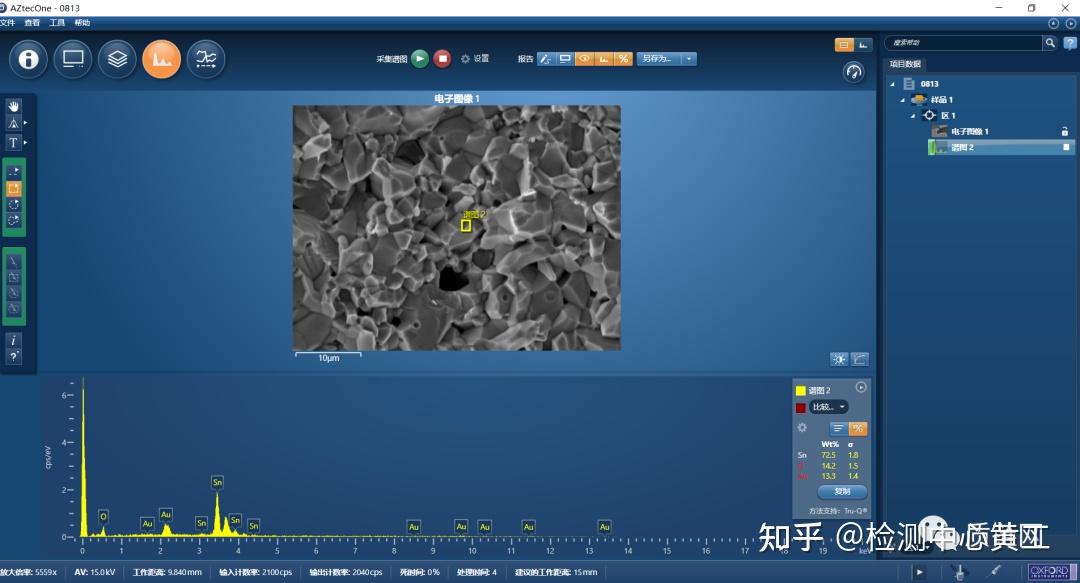Click the circular info icon at top left
The width and height of the screenshot is (1080, 583).
pyautogui.click(x=27, y=59)
